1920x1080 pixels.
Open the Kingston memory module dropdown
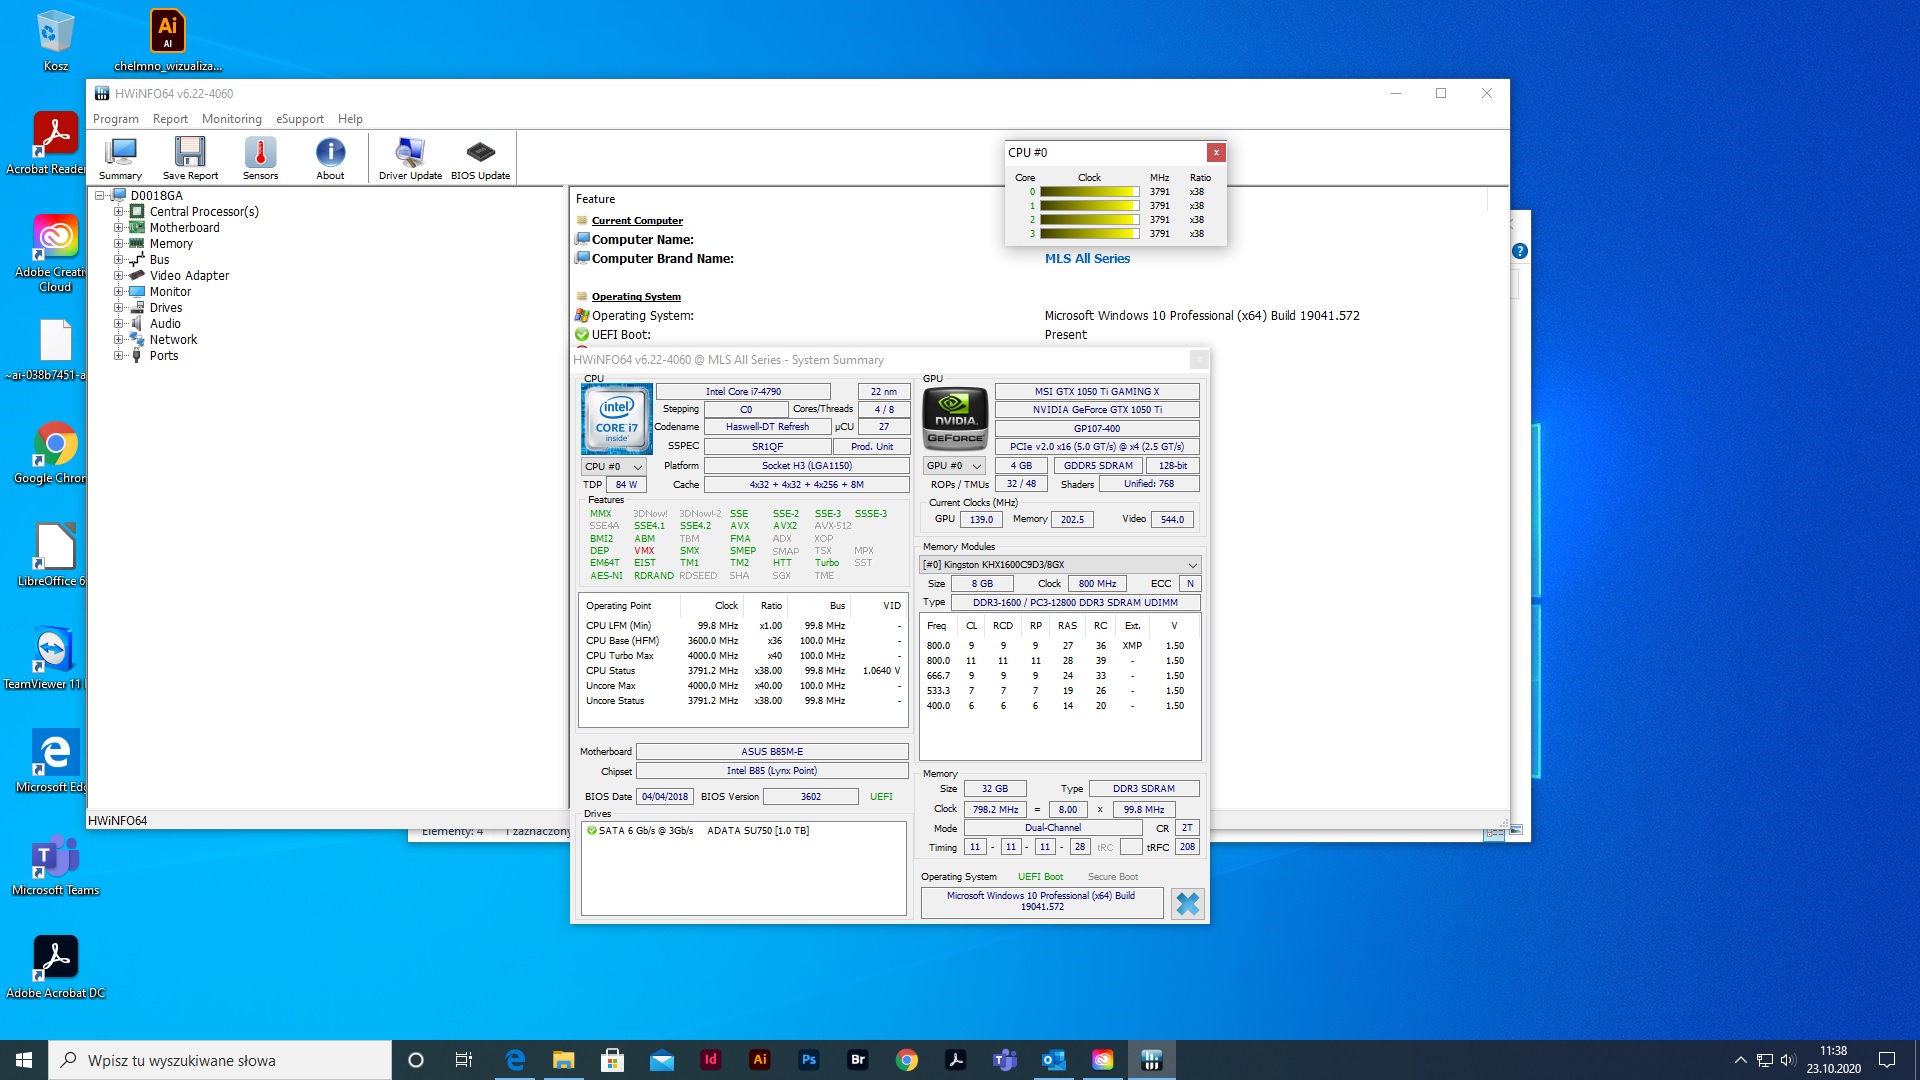coord(1059,565)
